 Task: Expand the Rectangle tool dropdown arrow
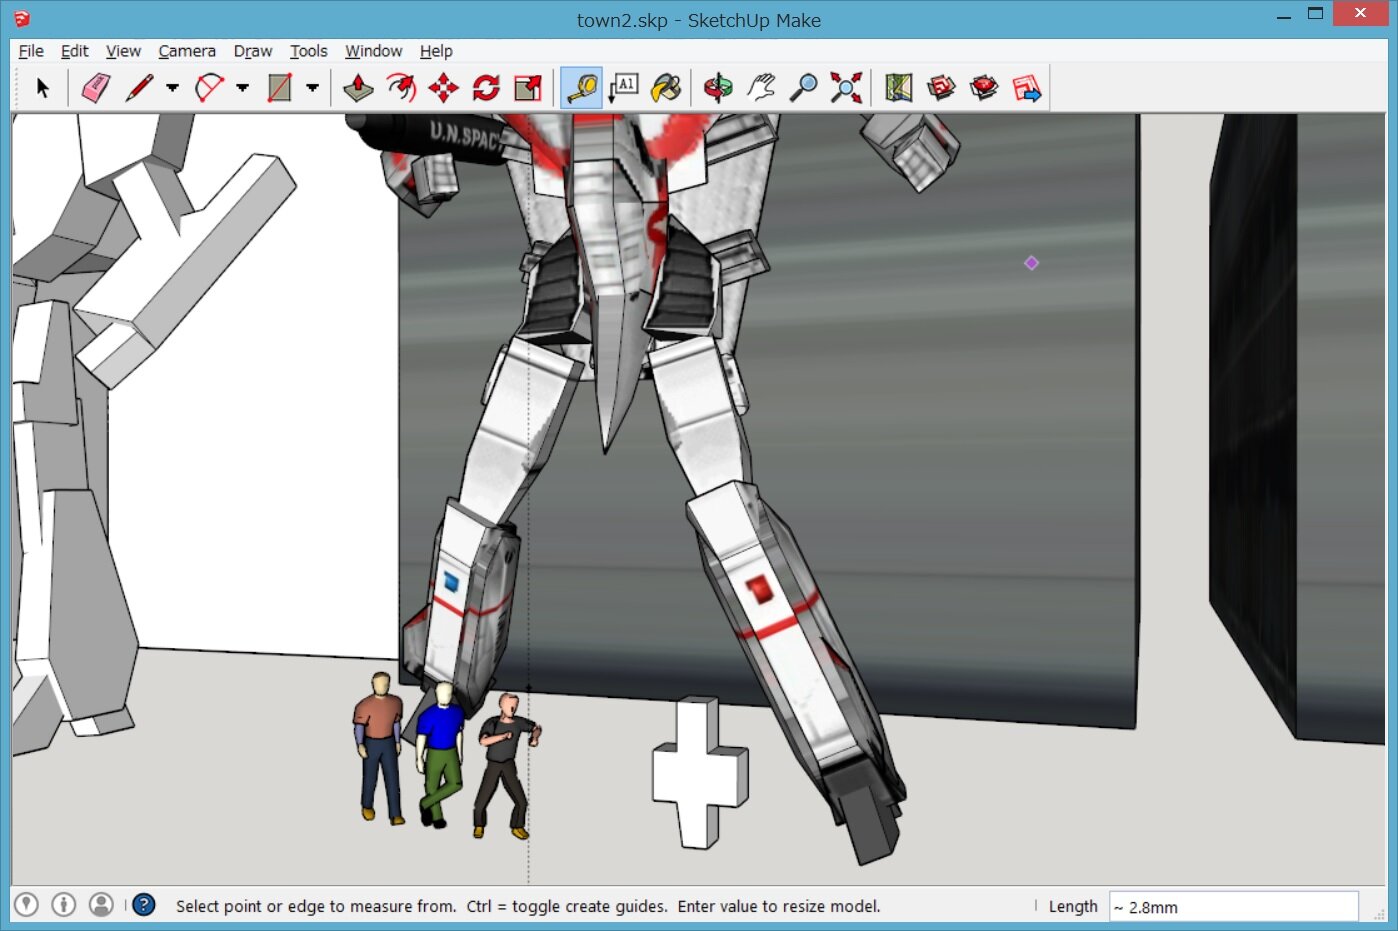tap(312, 88)
